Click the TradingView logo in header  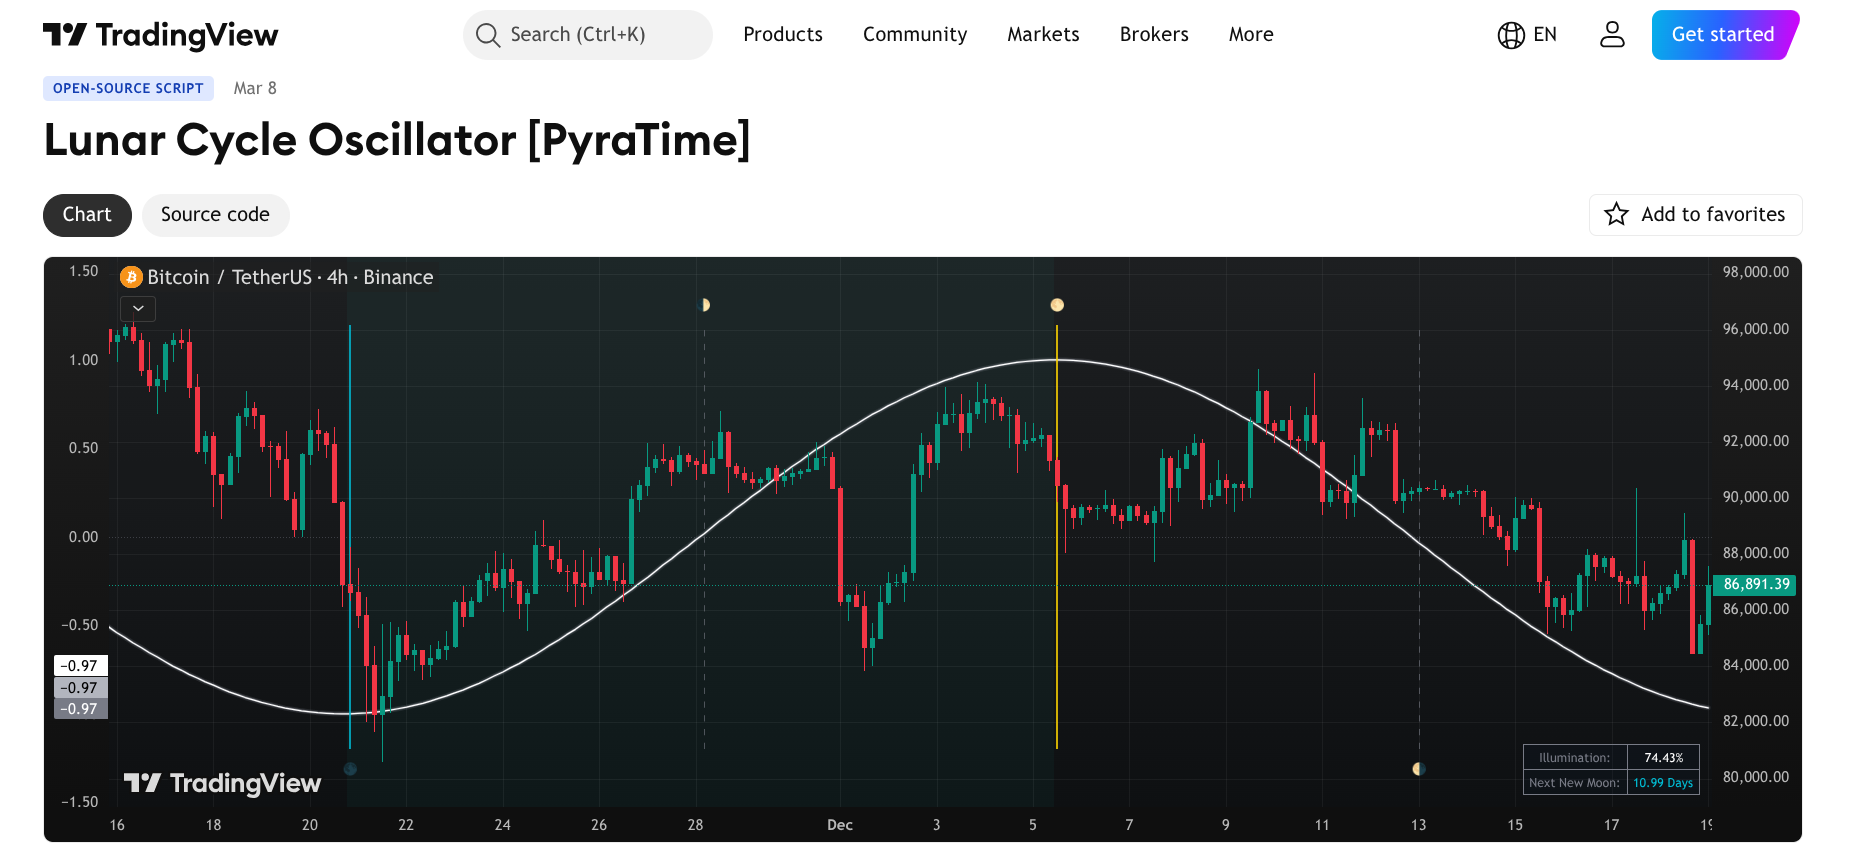tap(160, 35)
